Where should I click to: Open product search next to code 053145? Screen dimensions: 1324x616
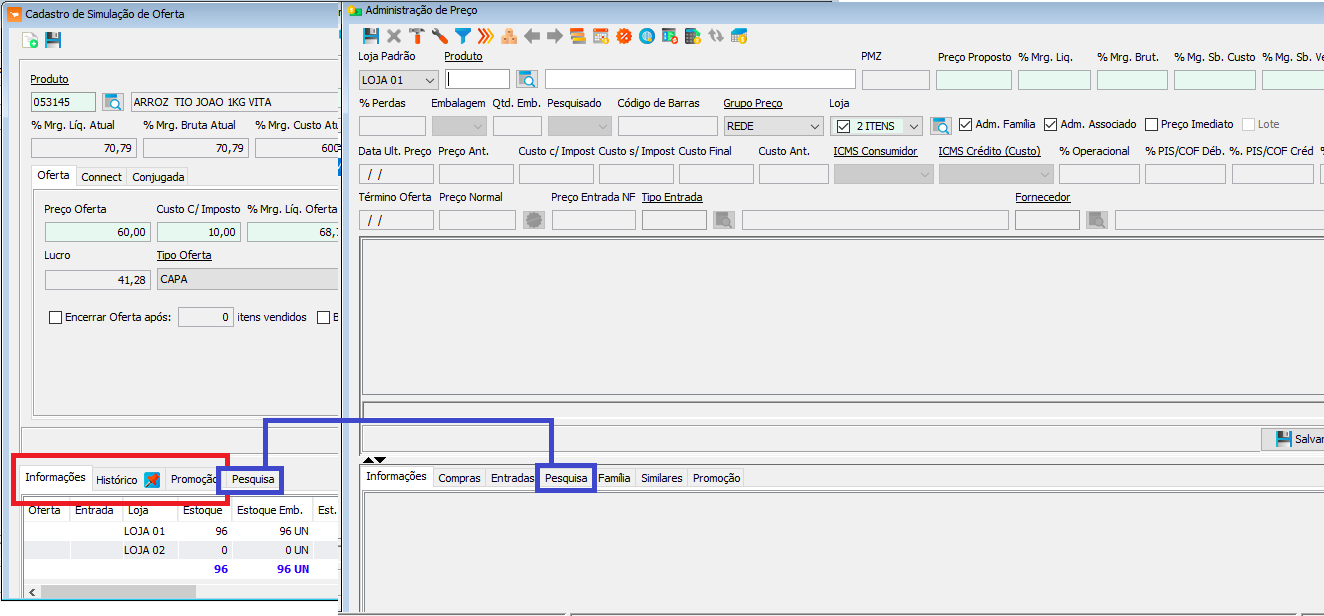click(x=112, y=102)
